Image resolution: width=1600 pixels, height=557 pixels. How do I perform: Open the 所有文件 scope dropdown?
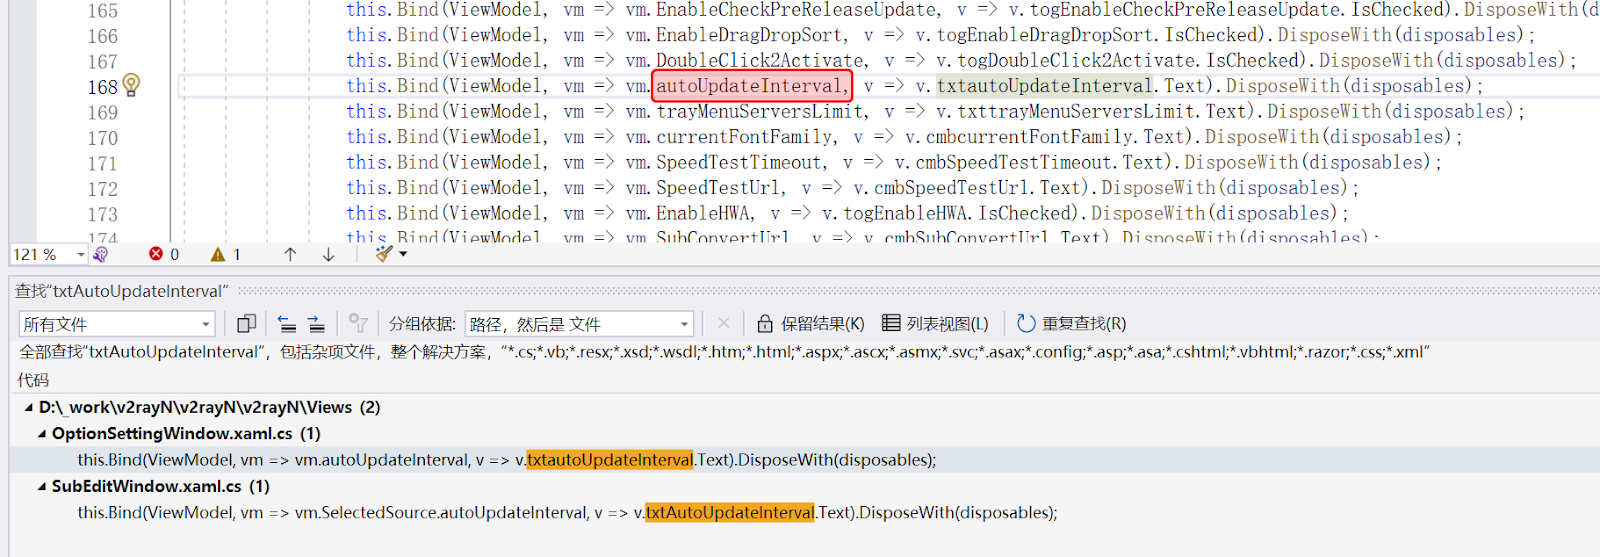click(206, 324)
